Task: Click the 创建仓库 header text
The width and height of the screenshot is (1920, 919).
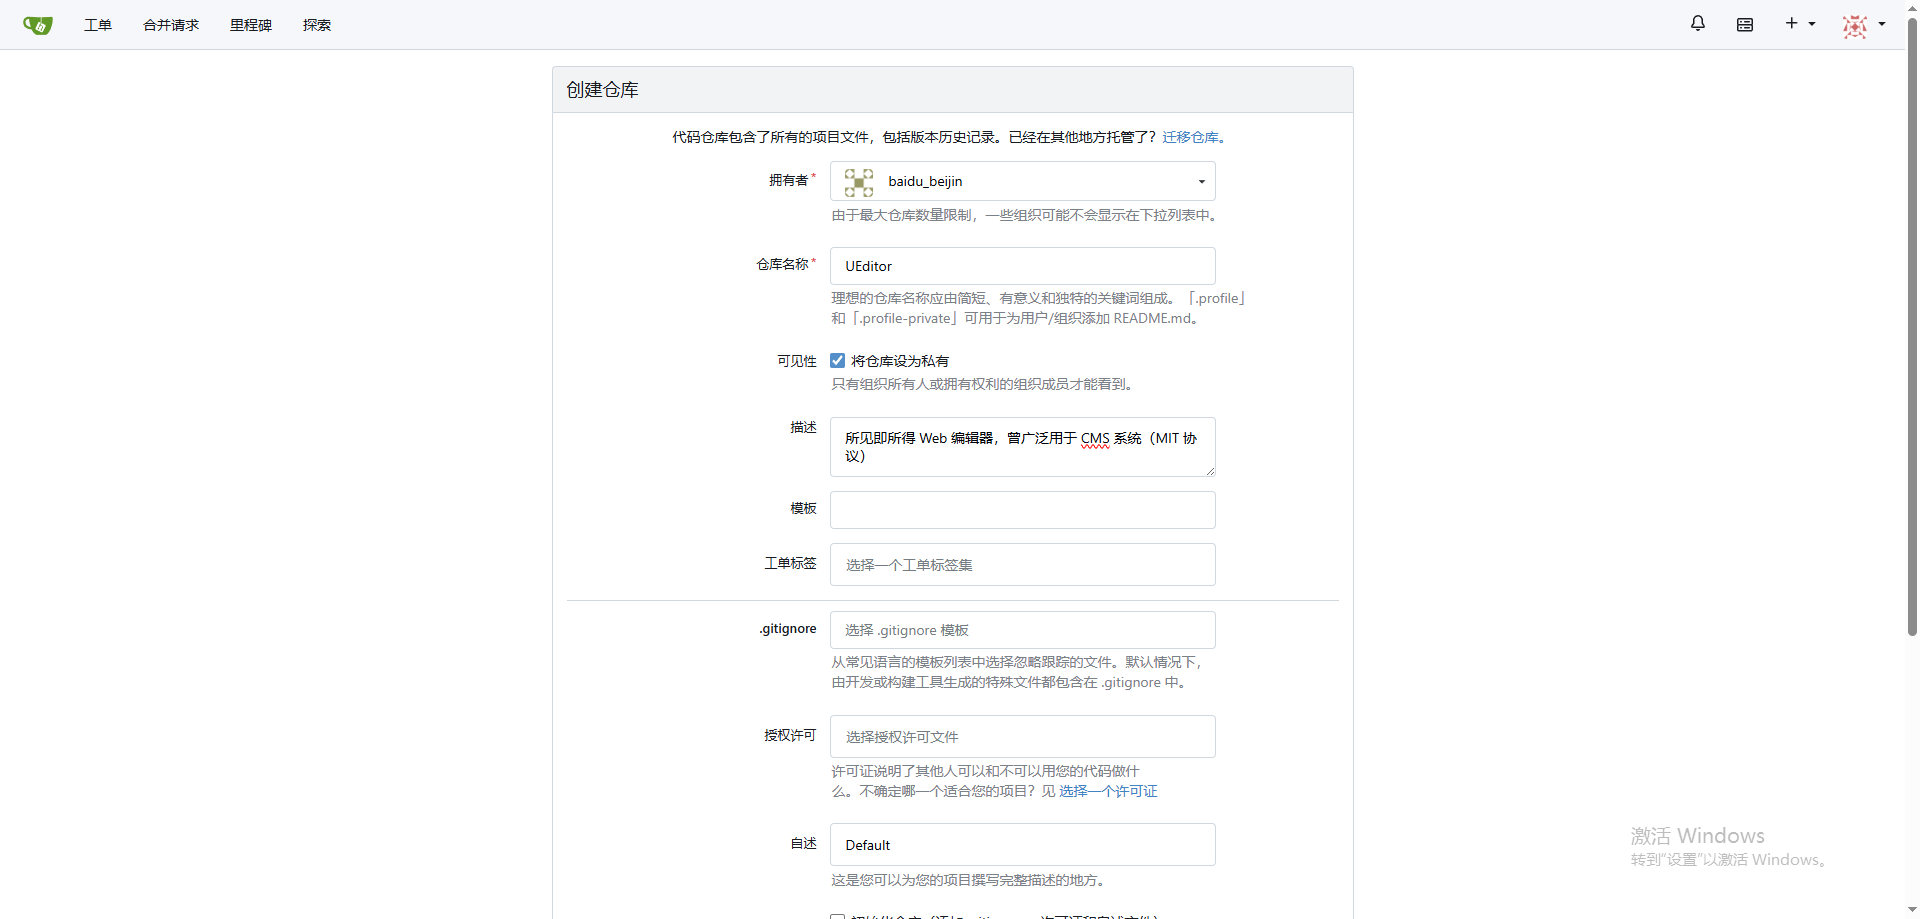Action: [x=602, y=90]
